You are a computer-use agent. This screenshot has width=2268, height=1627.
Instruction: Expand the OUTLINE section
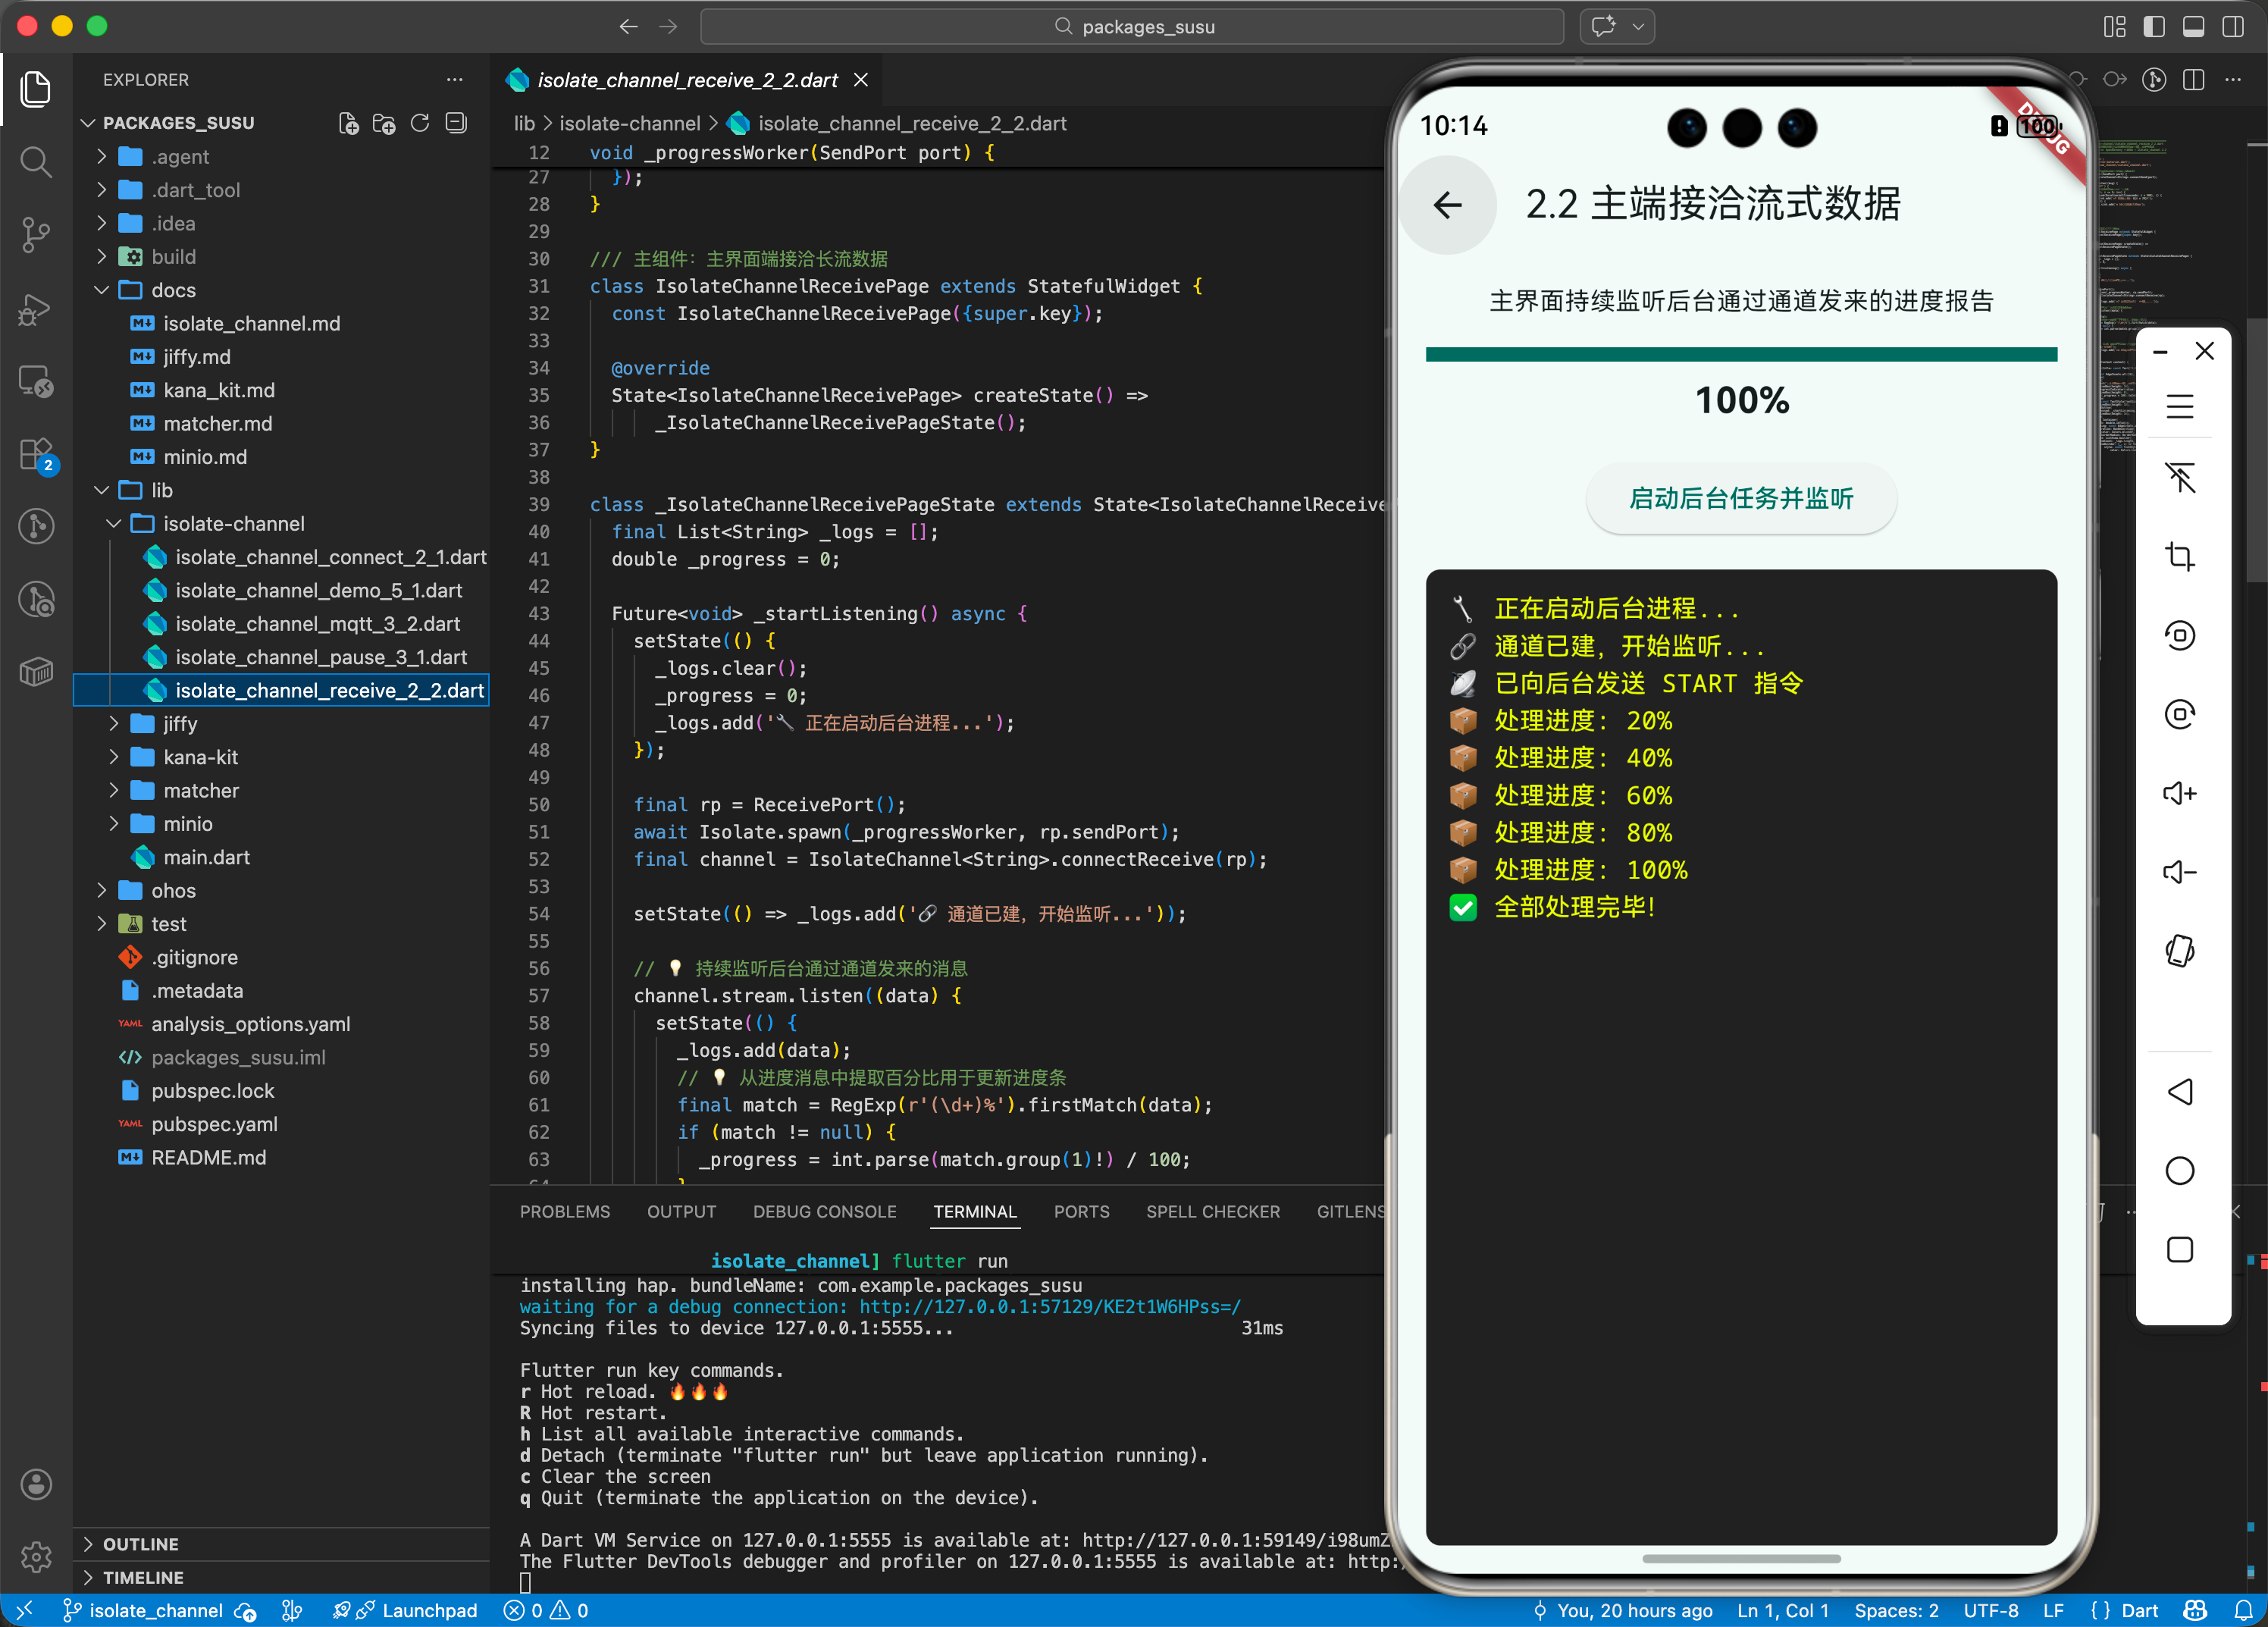click(x=140, y=1544)
